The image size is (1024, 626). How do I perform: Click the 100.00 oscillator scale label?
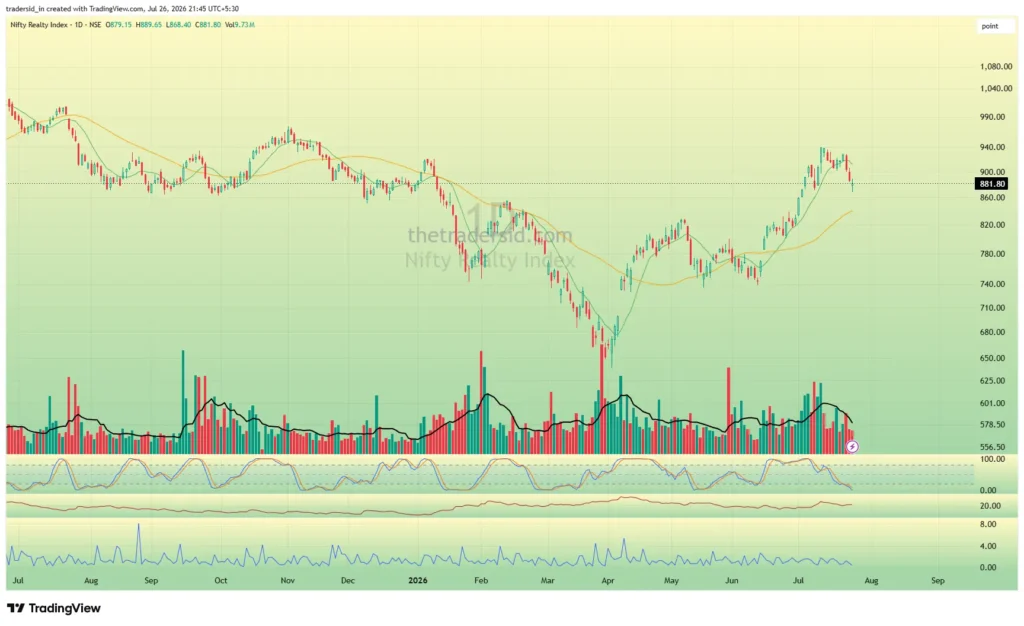coord(992,460)
